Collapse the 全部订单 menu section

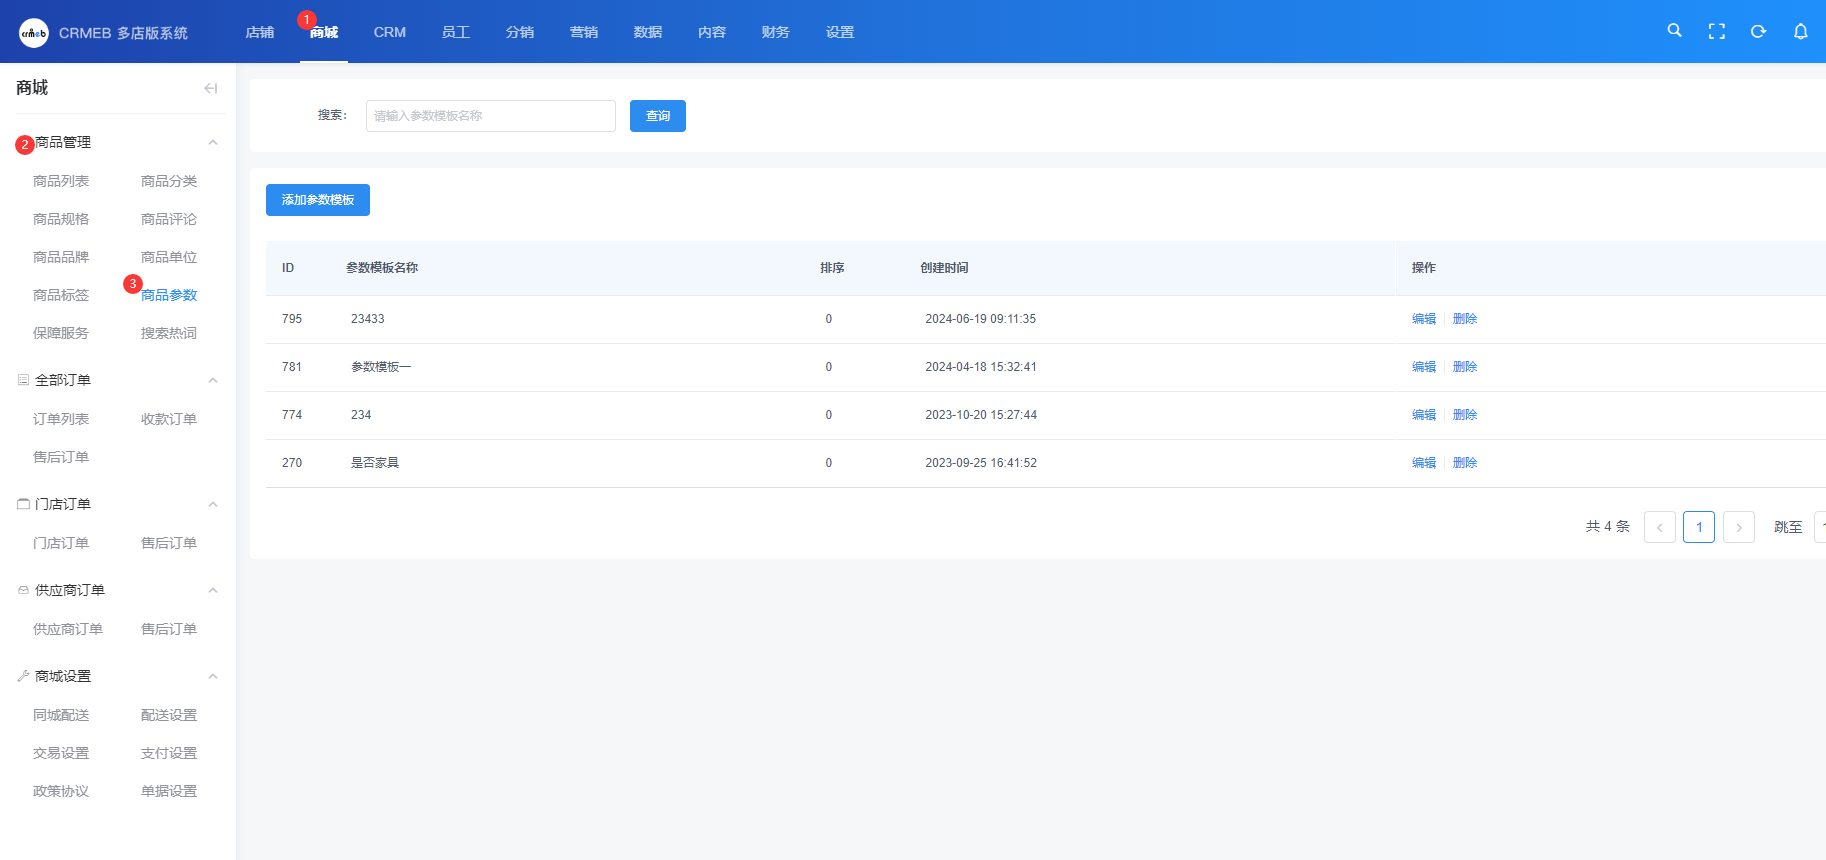coord(213,380)
